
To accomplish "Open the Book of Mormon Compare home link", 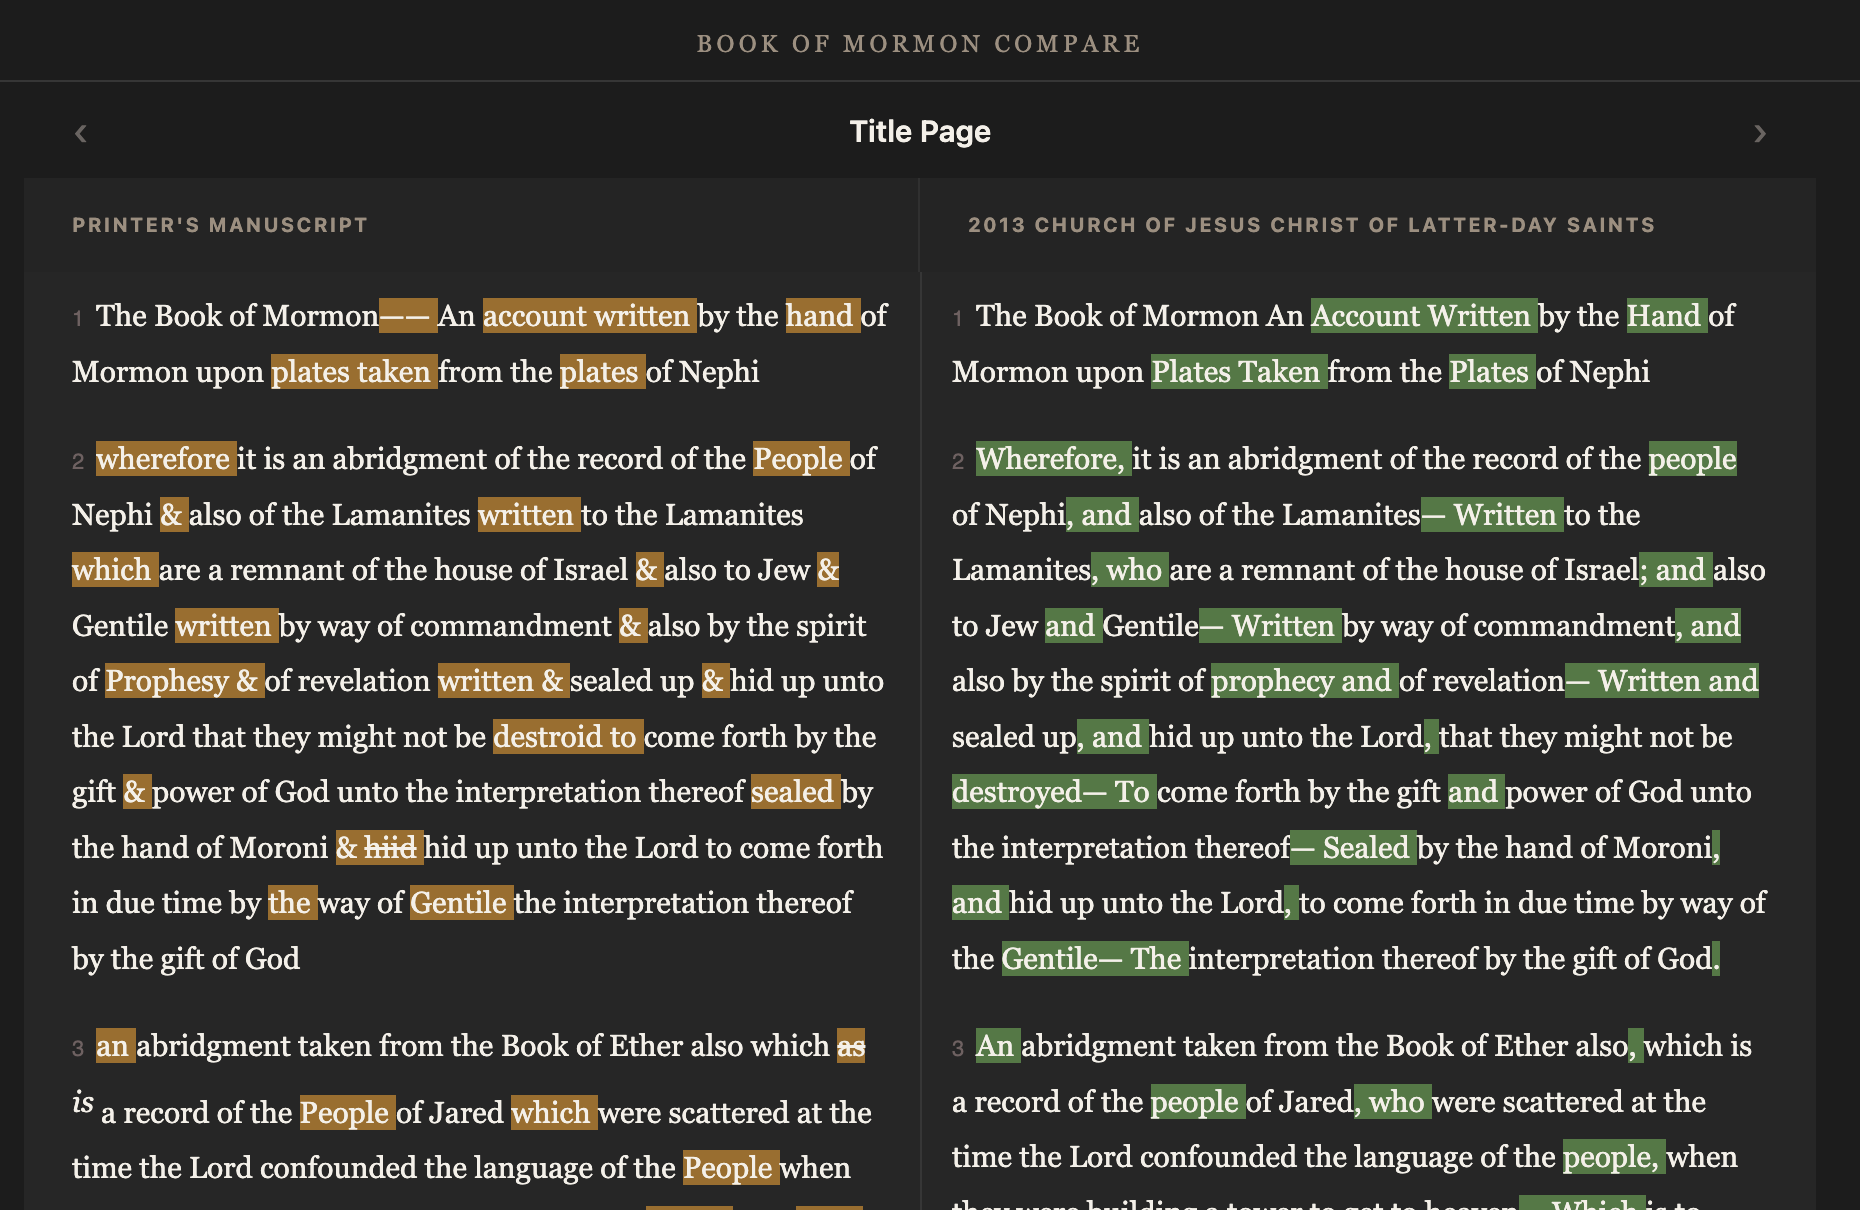I will [x=919, y=44].
